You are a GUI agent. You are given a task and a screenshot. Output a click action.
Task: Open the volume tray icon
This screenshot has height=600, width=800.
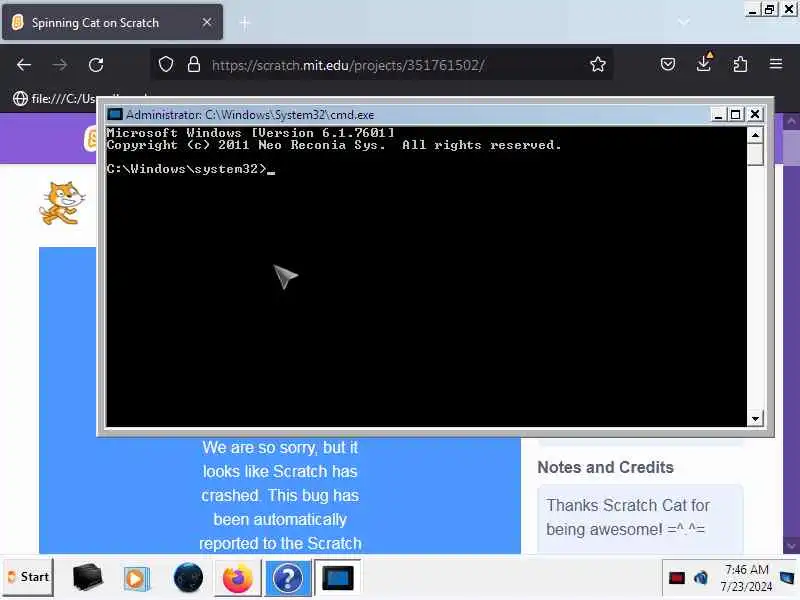701,578
